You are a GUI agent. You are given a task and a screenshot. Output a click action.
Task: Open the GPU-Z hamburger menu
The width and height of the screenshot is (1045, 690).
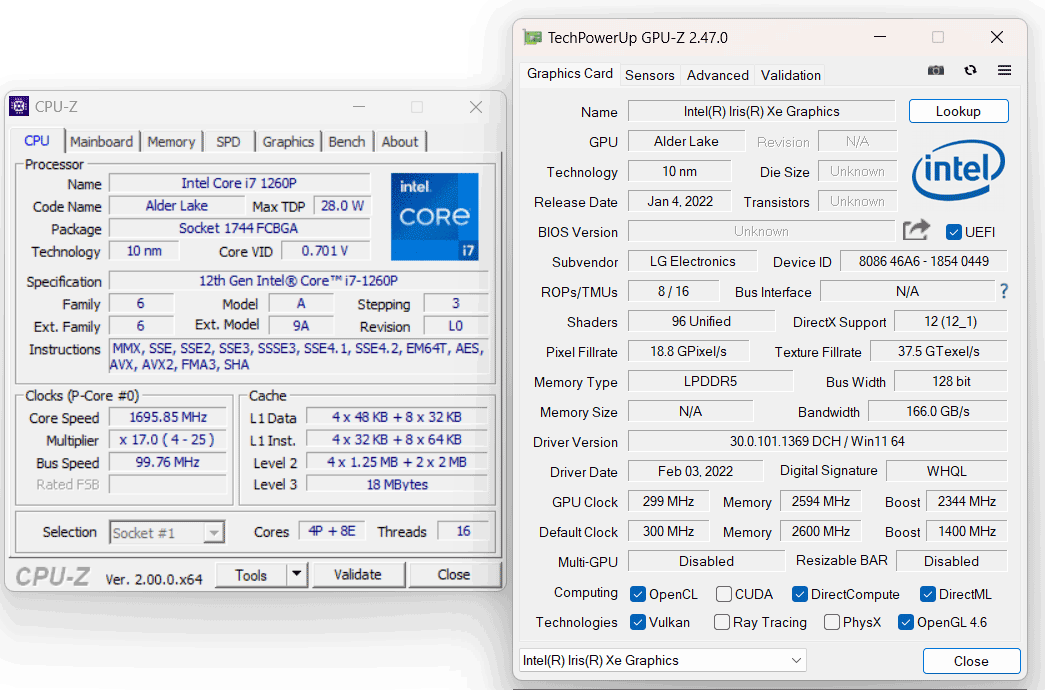coord(1004,70)
